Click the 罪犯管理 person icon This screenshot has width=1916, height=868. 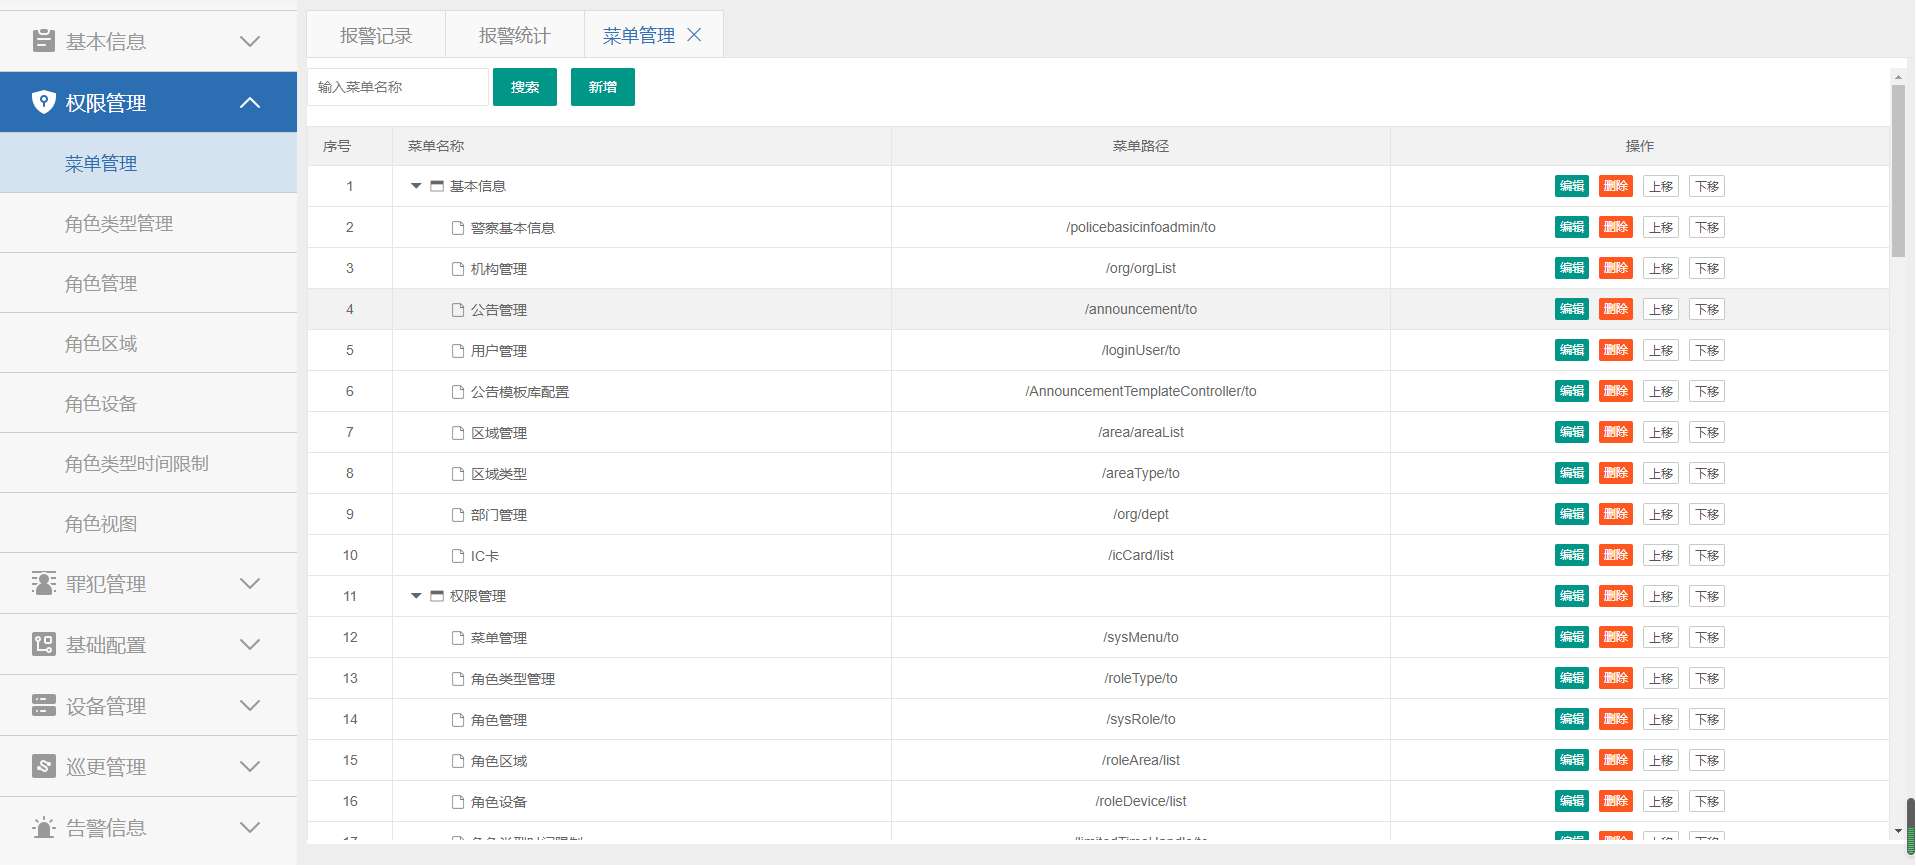pos(44,584)
